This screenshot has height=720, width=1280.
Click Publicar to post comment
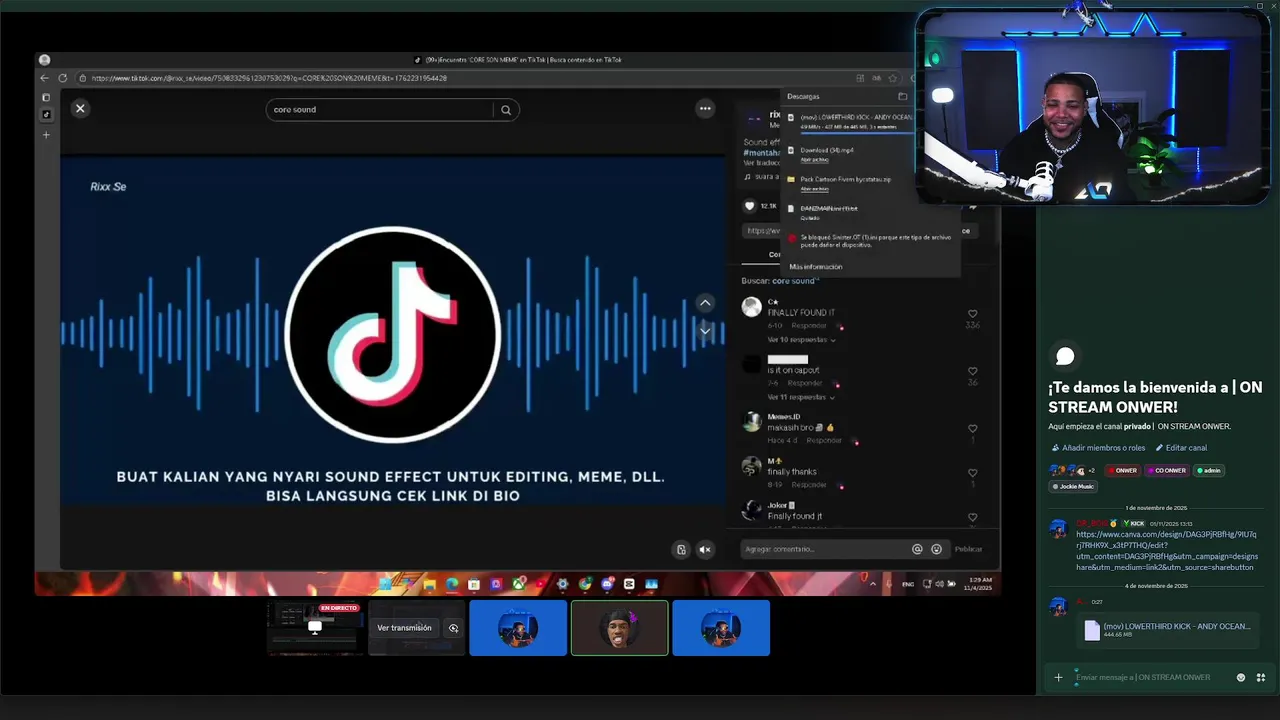(968, 549)
